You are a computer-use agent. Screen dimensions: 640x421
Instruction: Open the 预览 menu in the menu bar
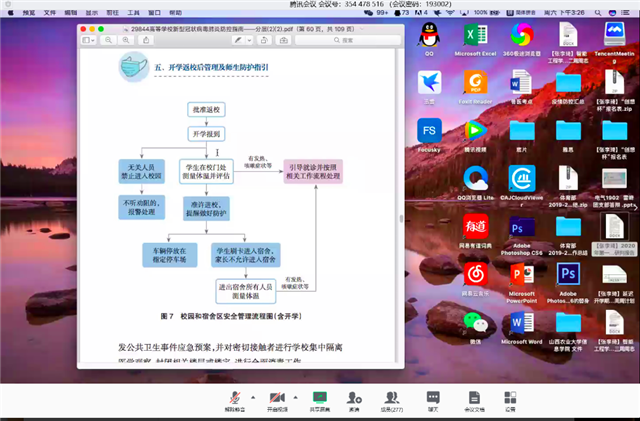coord(29,13)
